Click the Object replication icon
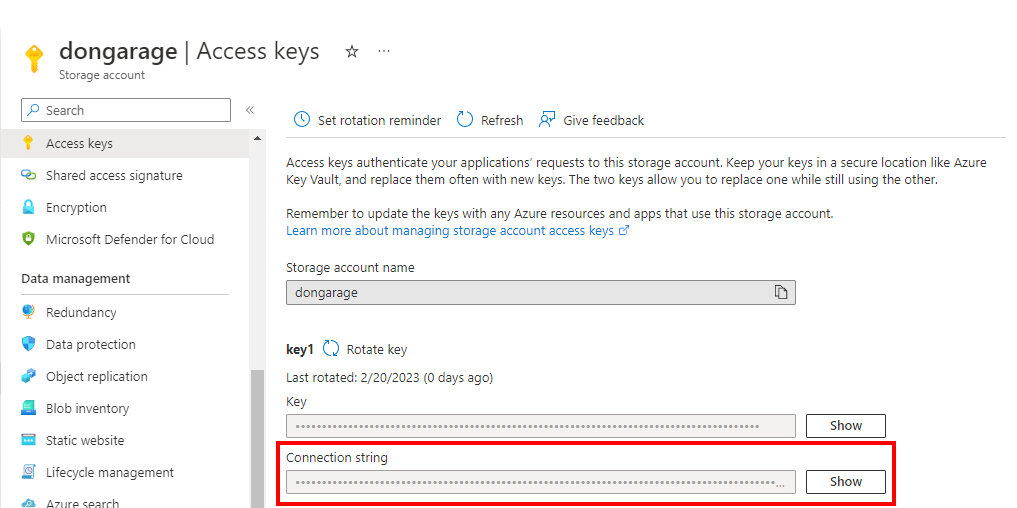Viewport: 1017px width, 508px height. [28, 376]
